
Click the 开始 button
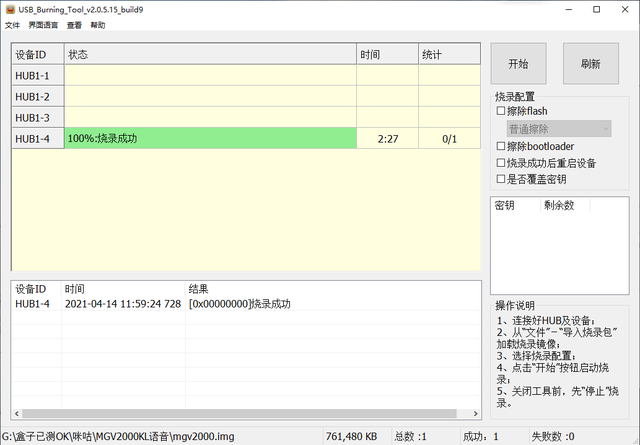pyautogui.click(x=518, y=64)
